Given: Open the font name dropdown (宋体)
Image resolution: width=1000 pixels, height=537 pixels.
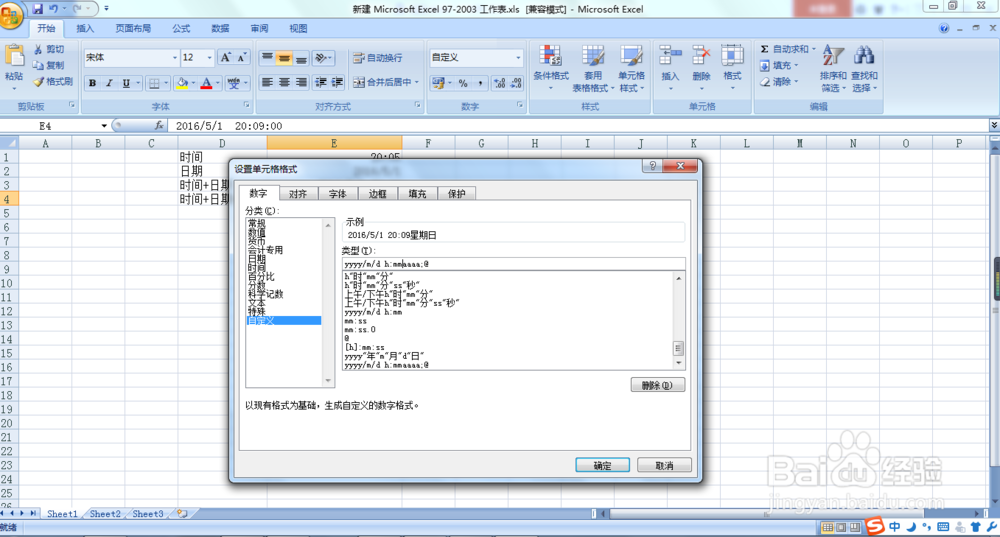Looking at the screenshot, I should (x=175, y=57).
